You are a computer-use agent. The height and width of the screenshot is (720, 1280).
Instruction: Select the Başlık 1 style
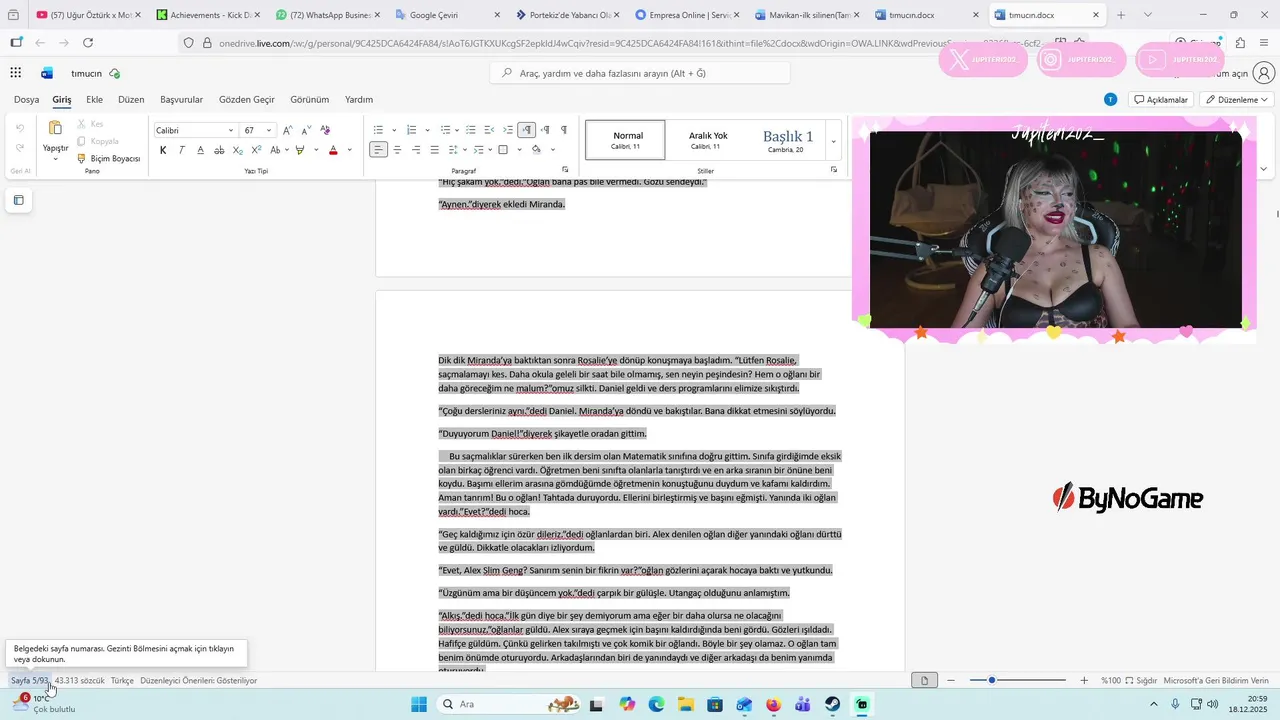coord(787,140)
